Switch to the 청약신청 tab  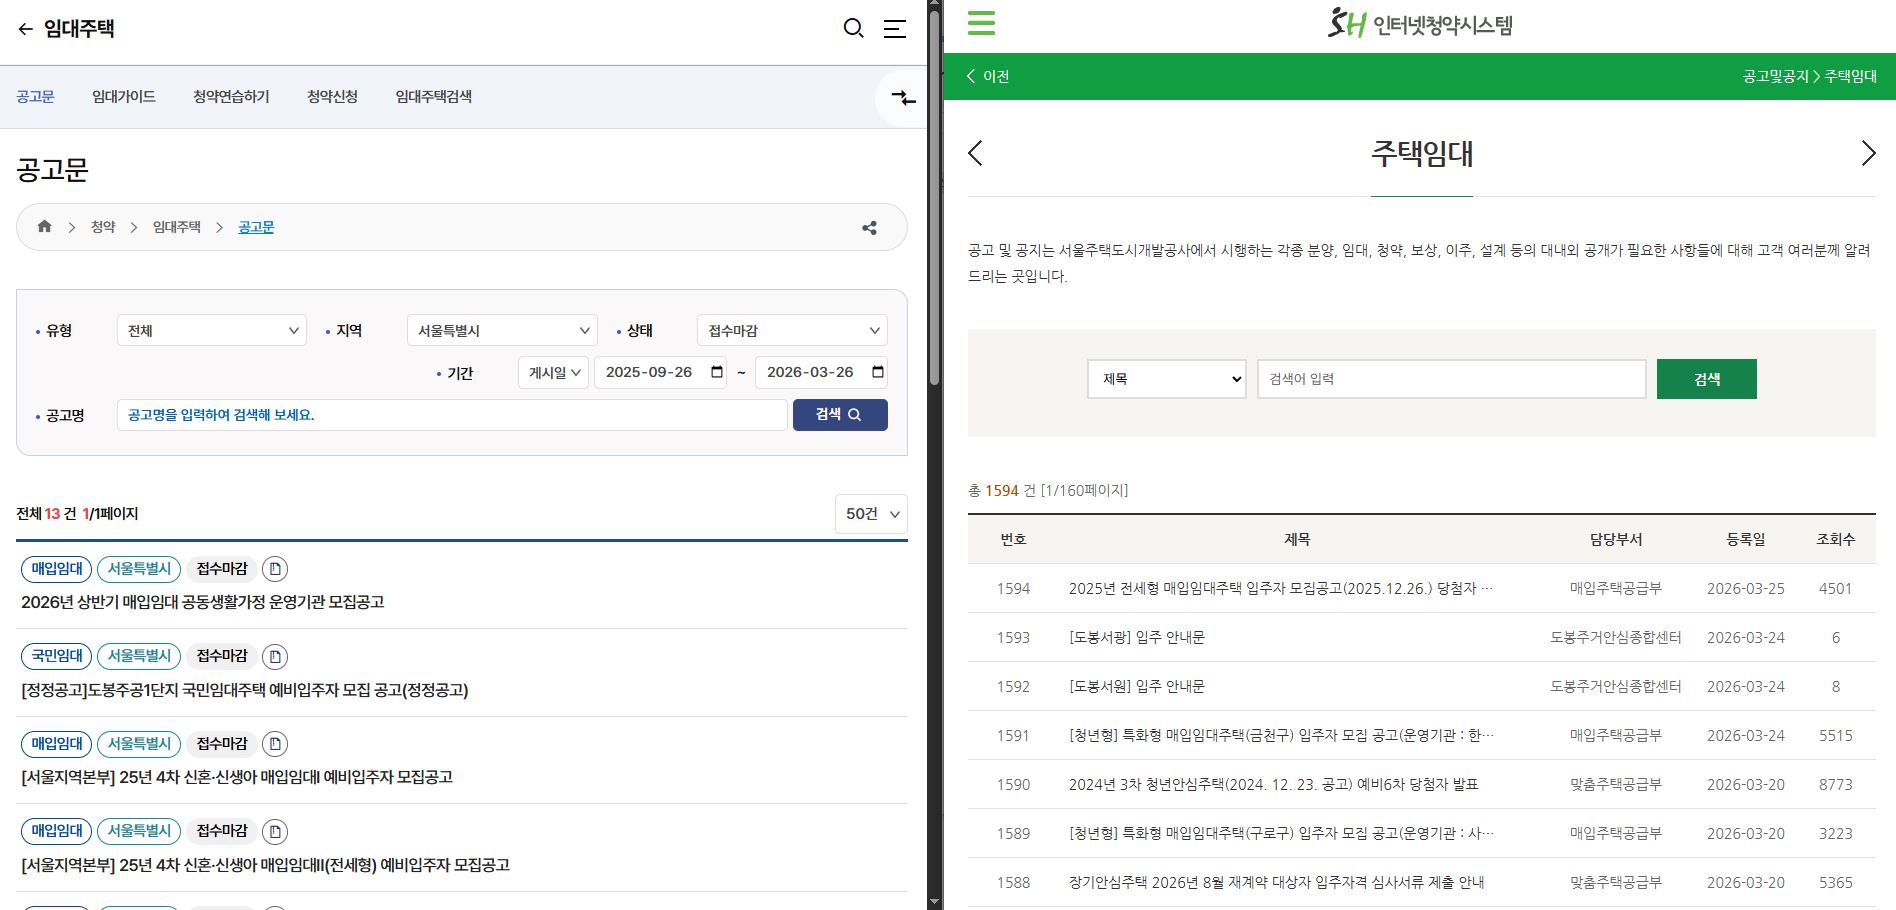332,96
